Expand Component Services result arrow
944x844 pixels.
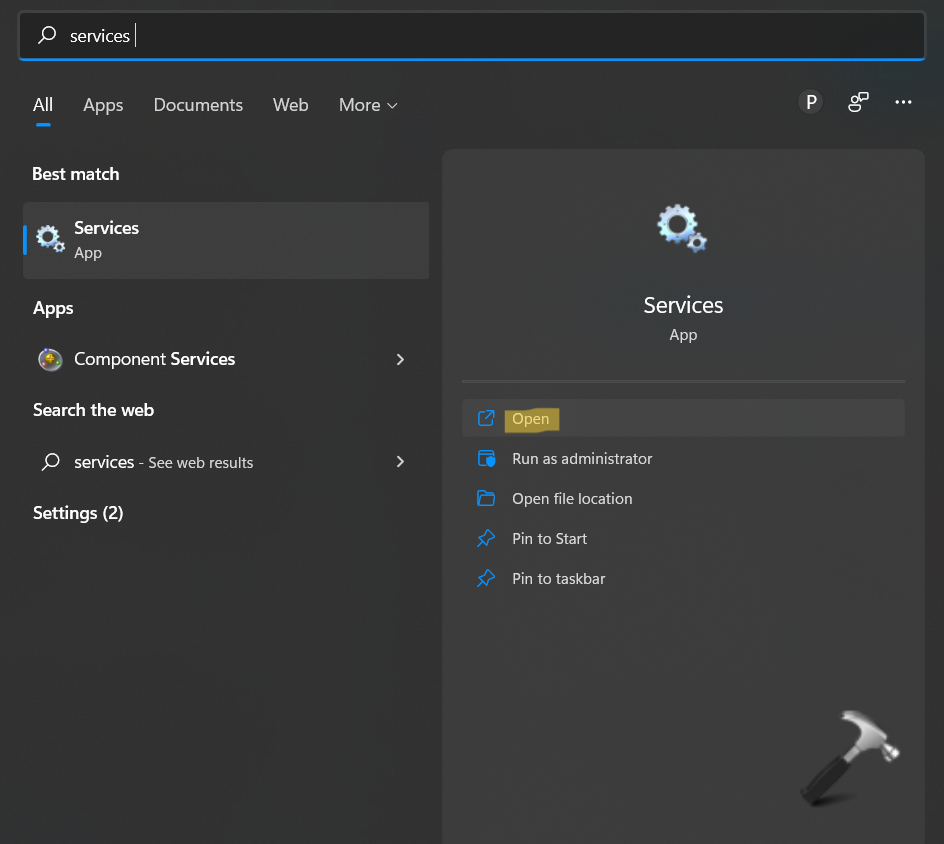point(400,359)
